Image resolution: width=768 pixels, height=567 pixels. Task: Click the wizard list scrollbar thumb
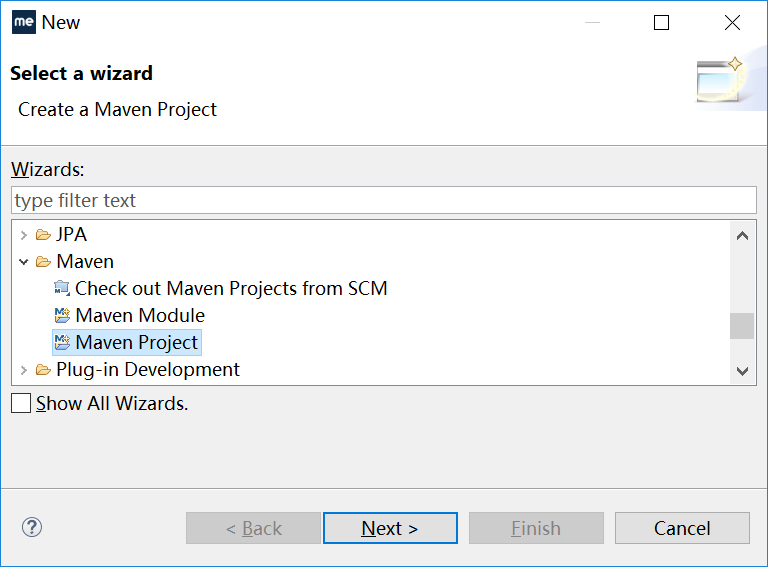click(x=742, y=326)
